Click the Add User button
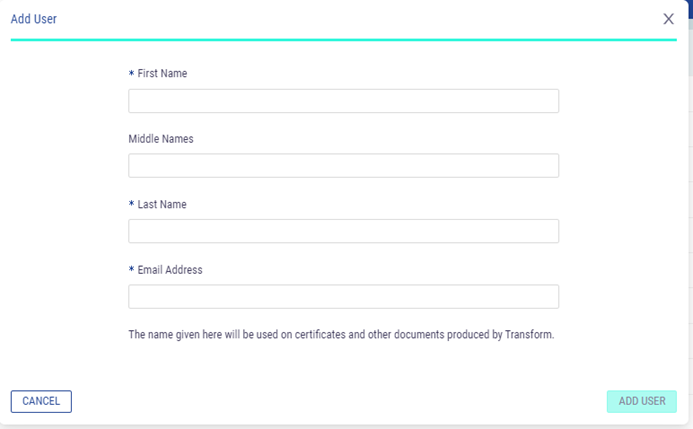Viewport: 693px width, 429px height. (x=641, y=401)
